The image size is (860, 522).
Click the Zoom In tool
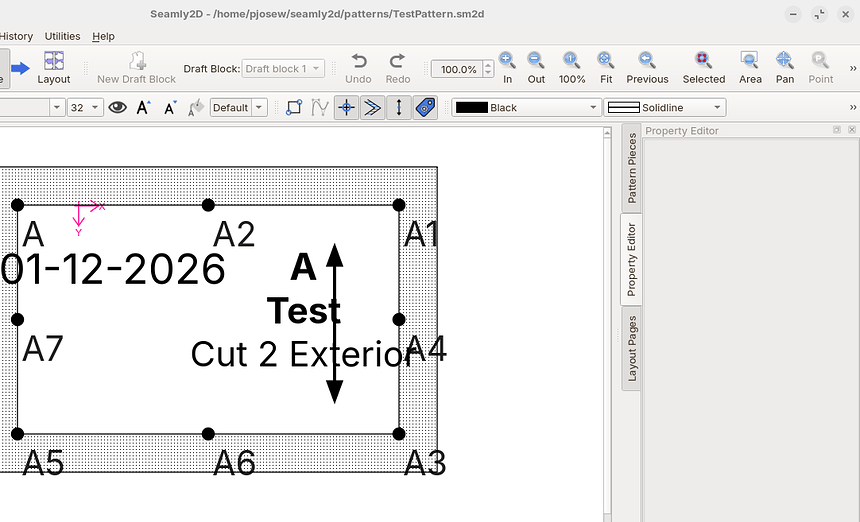pyautogui.click(x=507, y=67)
